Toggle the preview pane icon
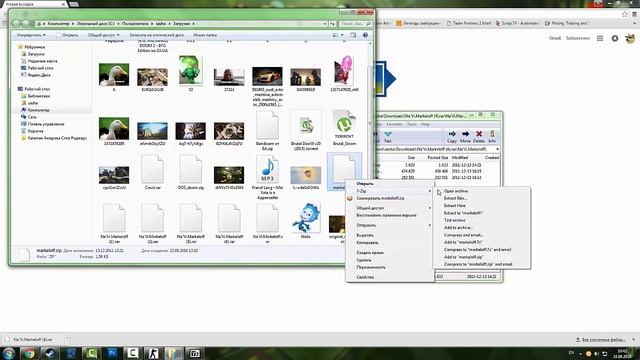 pyautogui.click(x=353, y=35)
